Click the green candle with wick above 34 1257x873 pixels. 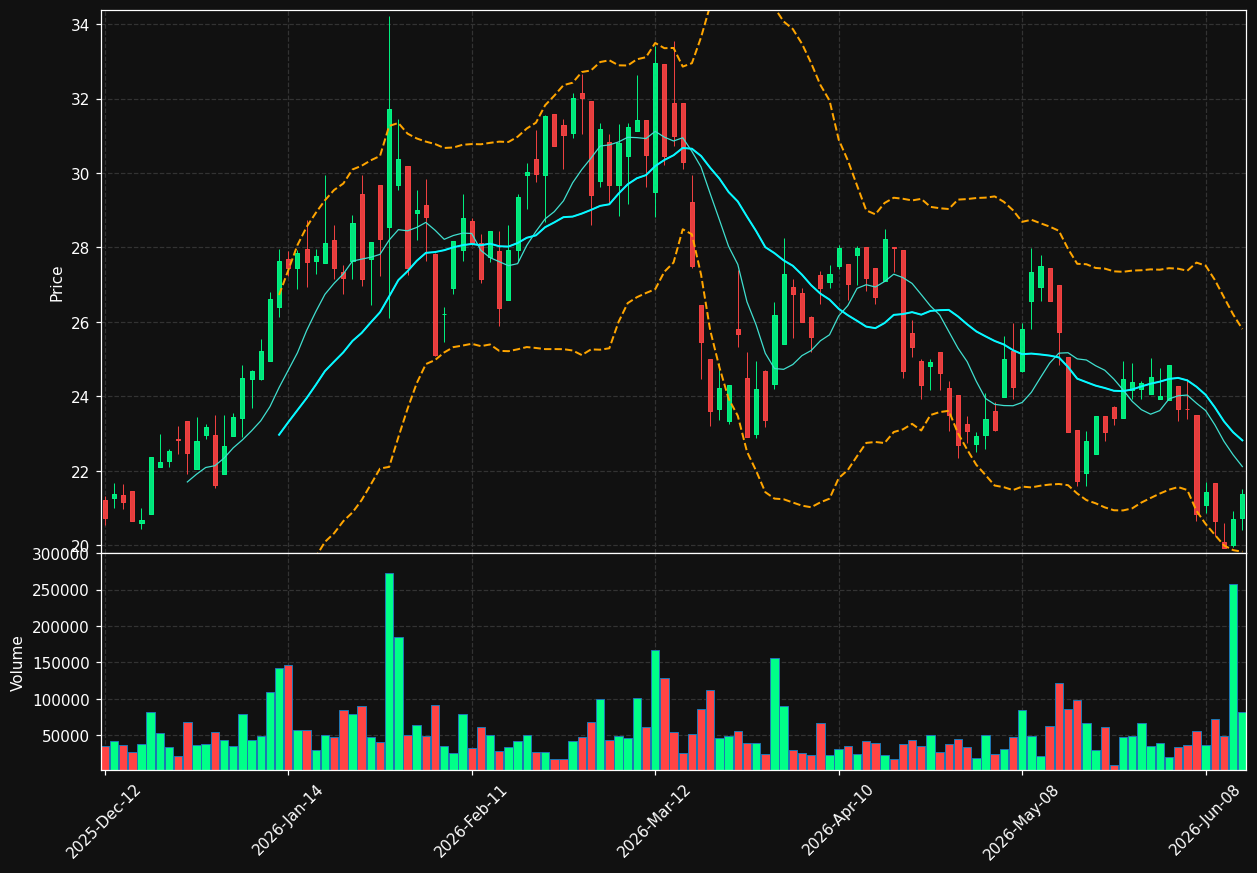pyautogui.click(x=389, y=168)
